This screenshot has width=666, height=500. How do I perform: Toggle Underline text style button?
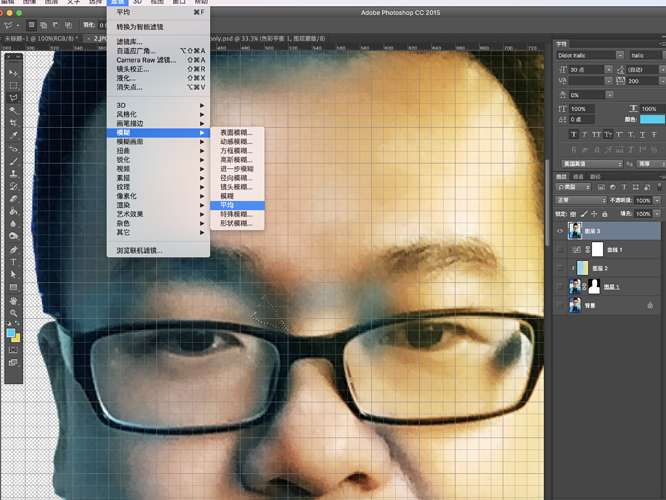click(x=642, y=135)
